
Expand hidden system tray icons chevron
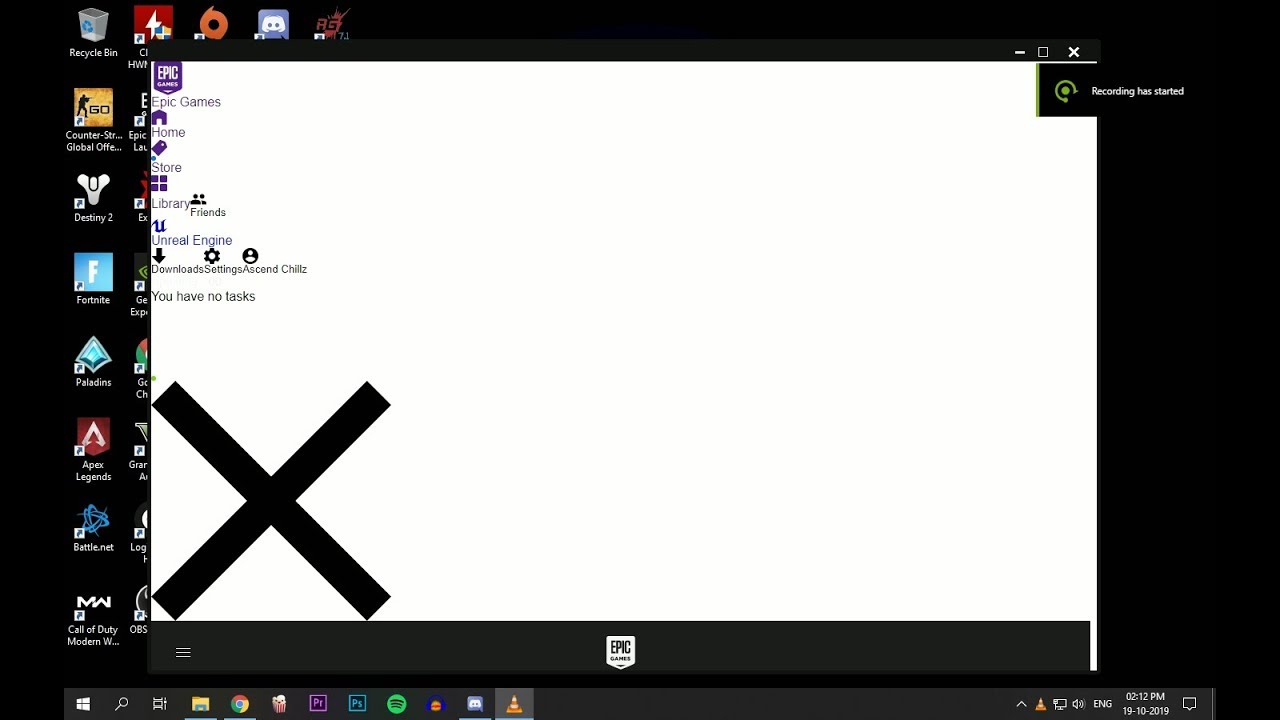coord(1021,704)
